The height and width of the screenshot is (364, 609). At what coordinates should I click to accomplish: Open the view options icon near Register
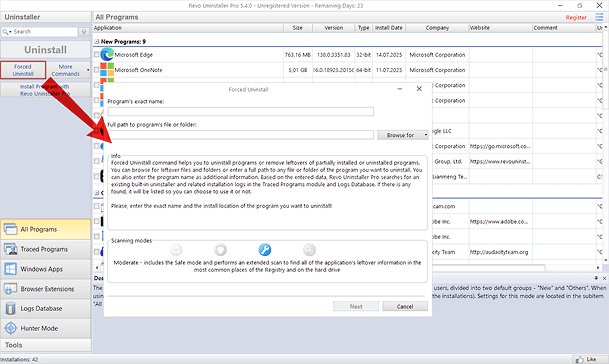(599, 17)
